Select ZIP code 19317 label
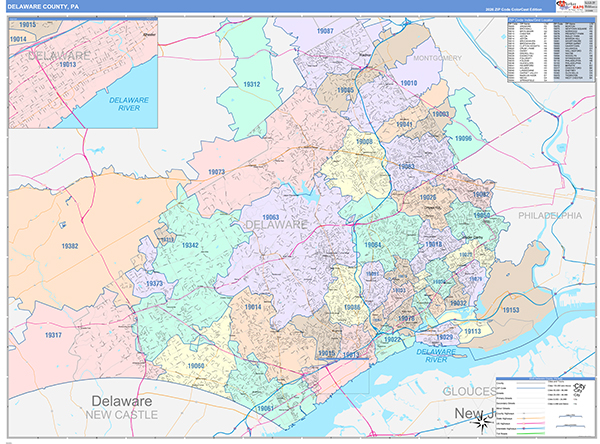 pos(53,335)
